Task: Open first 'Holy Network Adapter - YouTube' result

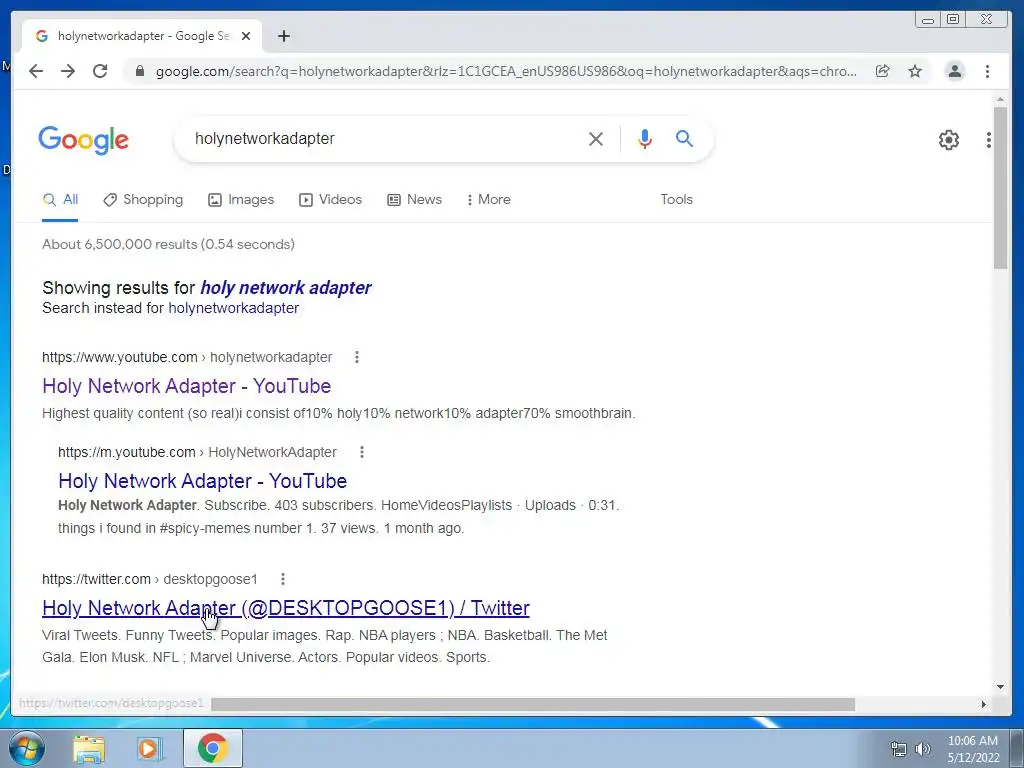Action: click(187, 386)
